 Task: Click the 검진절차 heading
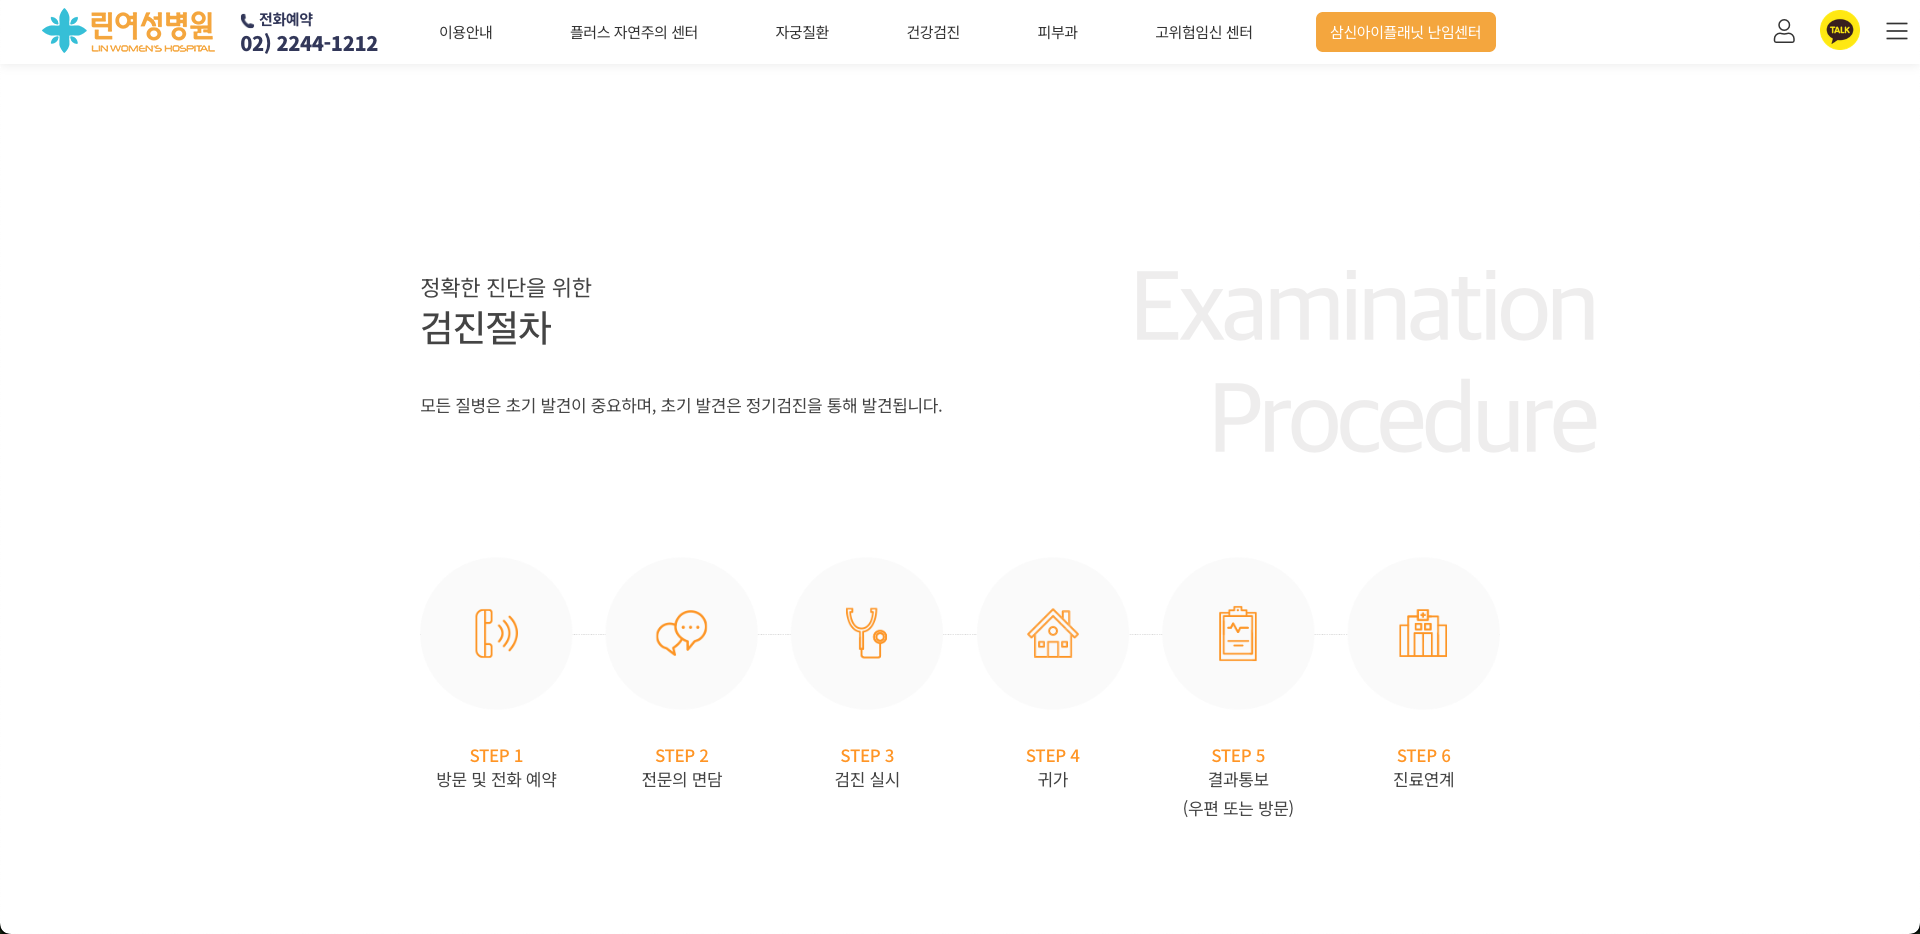click(x=486, y=328)
